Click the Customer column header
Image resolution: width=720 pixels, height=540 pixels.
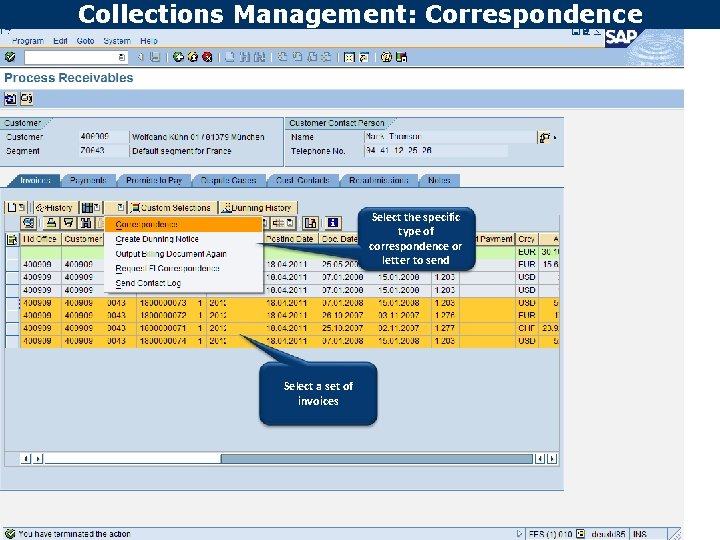pos(83,239)
